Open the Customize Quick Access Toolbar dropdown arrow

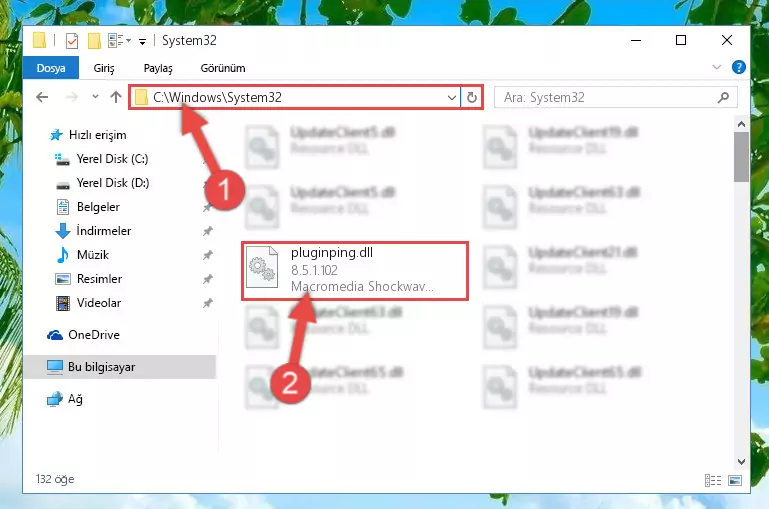[142, 42]
